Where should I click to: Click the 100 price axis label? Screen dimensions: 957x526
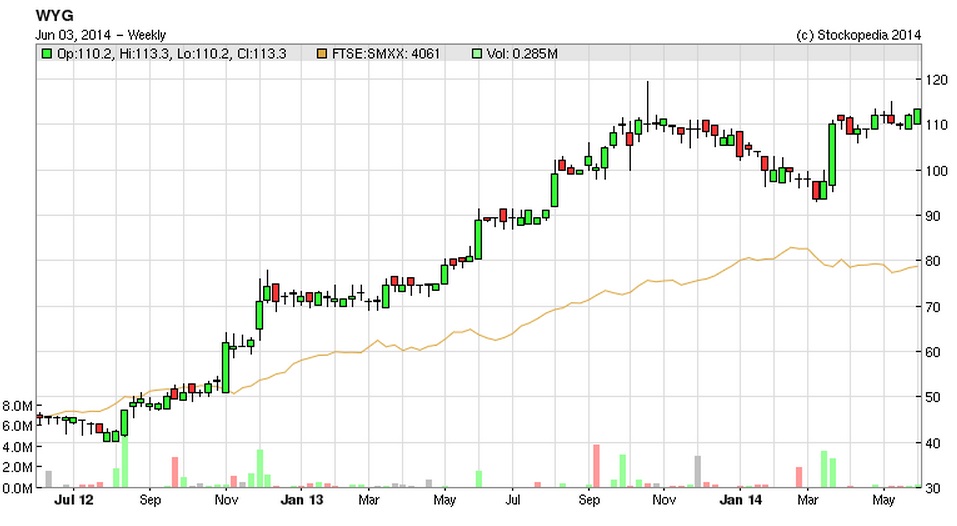tap(936, 171)
